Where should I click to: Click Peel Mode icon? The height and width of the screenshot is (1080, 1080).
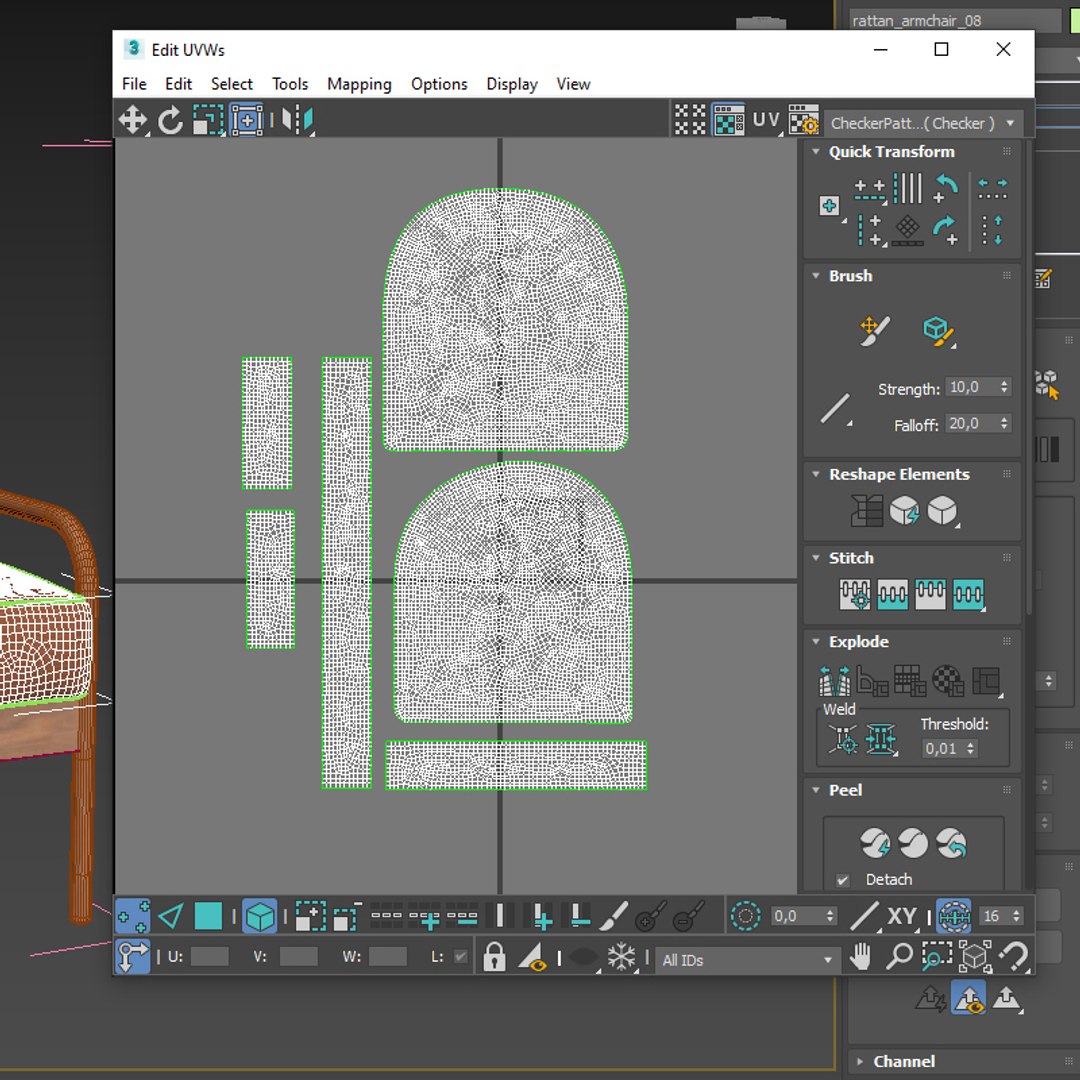click(x=913, y=842)
